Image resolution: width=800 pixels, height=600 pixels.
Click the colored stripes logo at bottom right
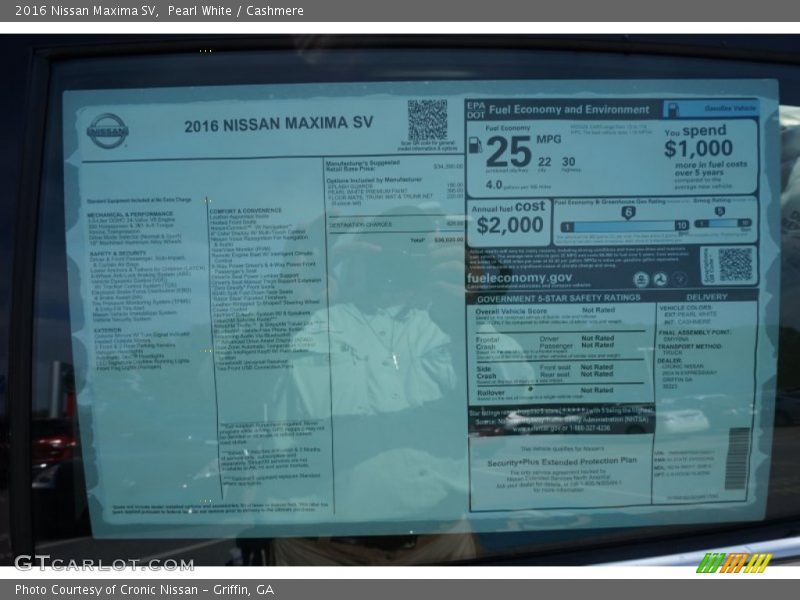734,563
